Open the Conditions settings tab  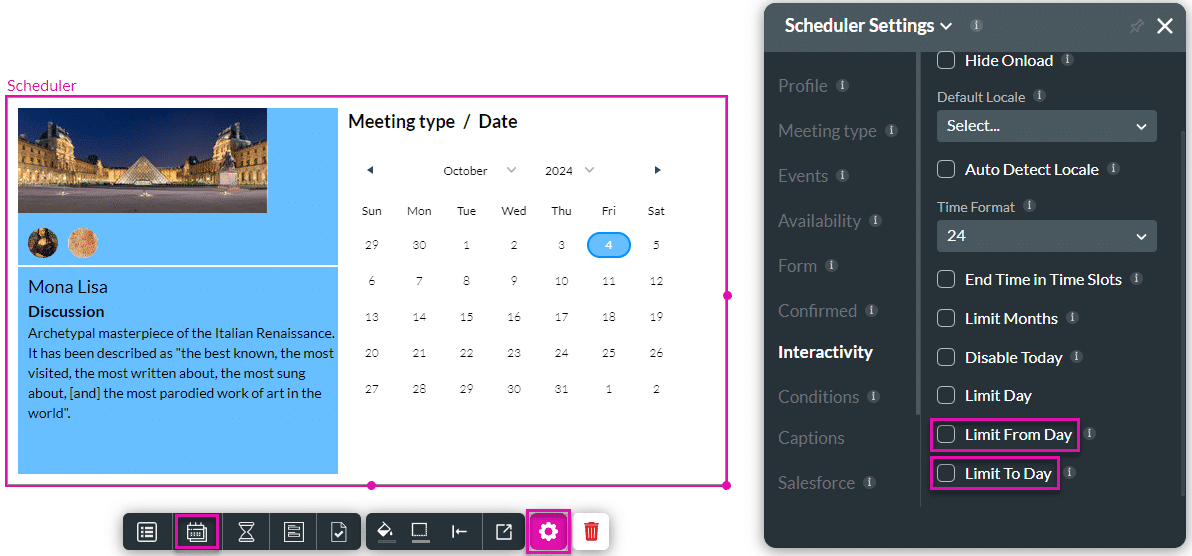818,397
